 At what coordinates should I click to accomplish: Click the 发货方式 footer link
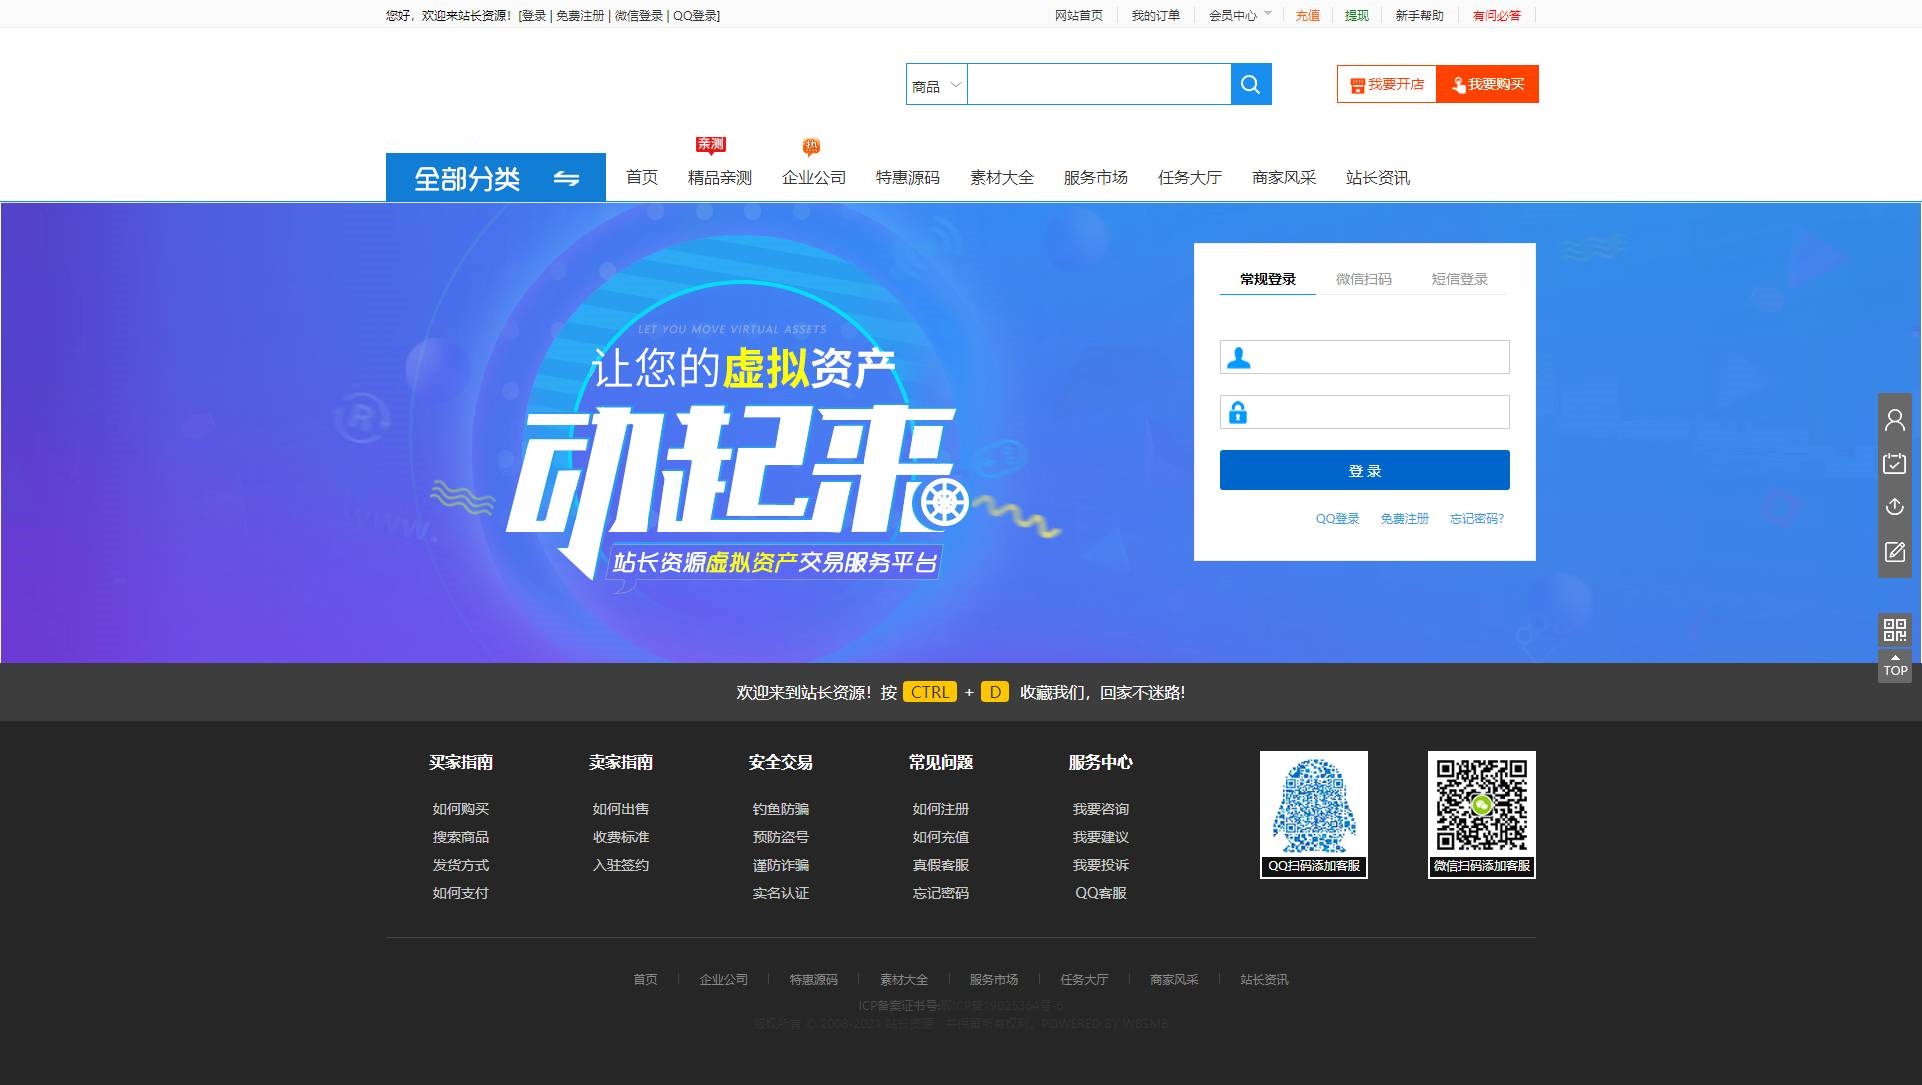coord(460,865)
